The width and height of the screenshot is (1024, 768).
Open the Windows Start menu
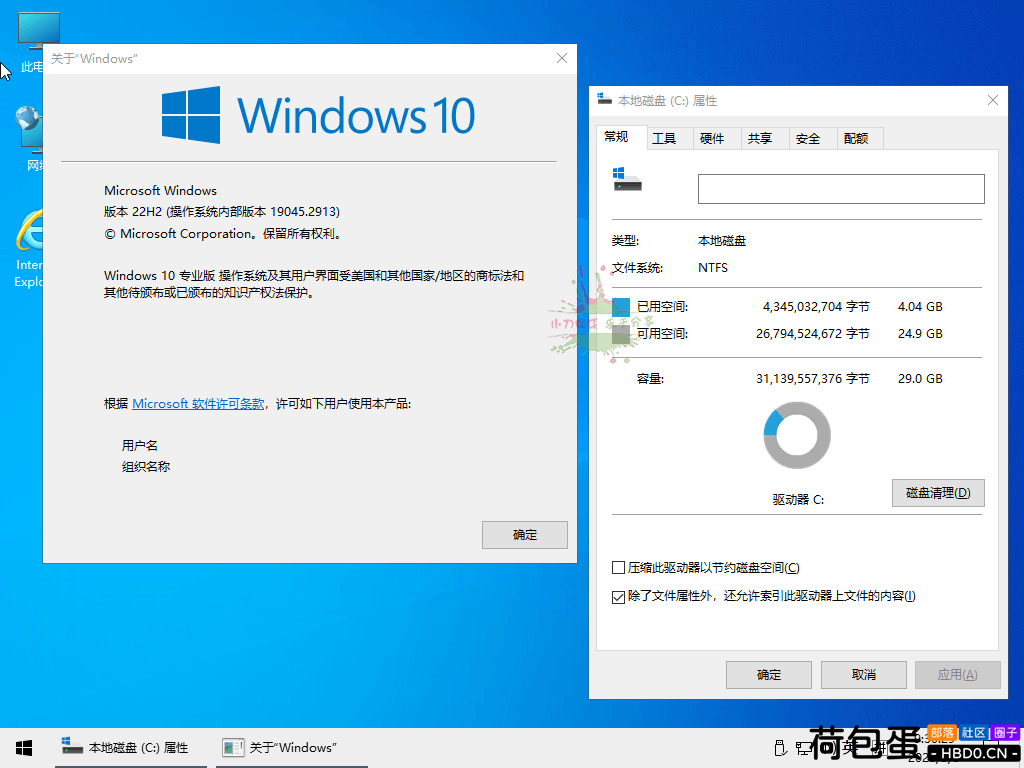point(24,748)
